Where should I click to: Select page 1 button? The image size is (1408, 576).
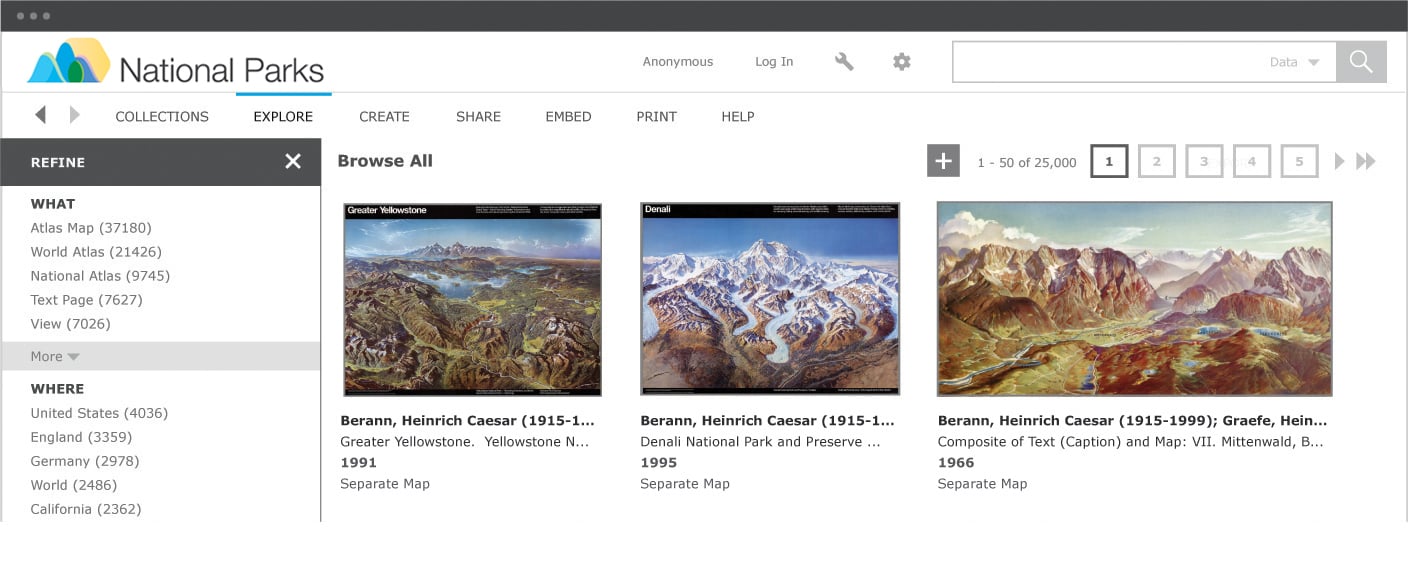[1109, 161]
